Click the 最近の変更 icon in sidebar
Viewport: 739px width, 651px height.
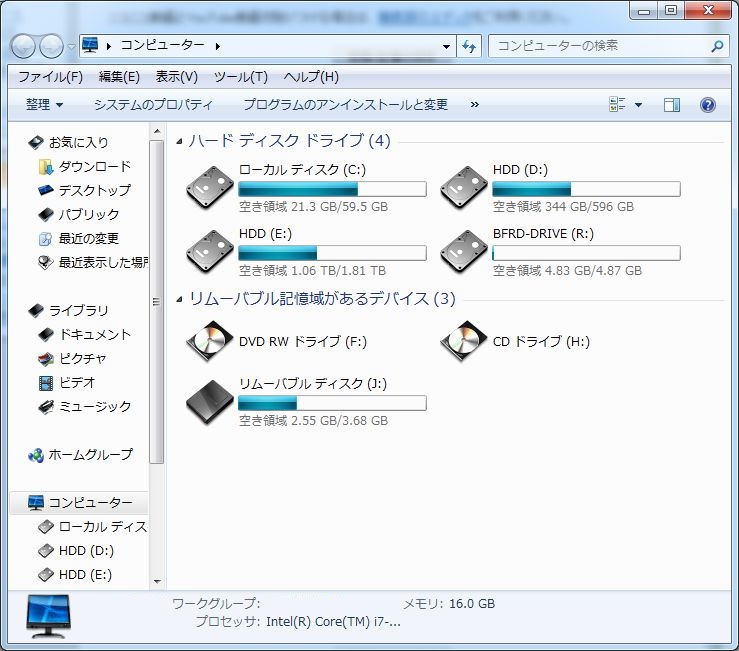coord(45,239)
